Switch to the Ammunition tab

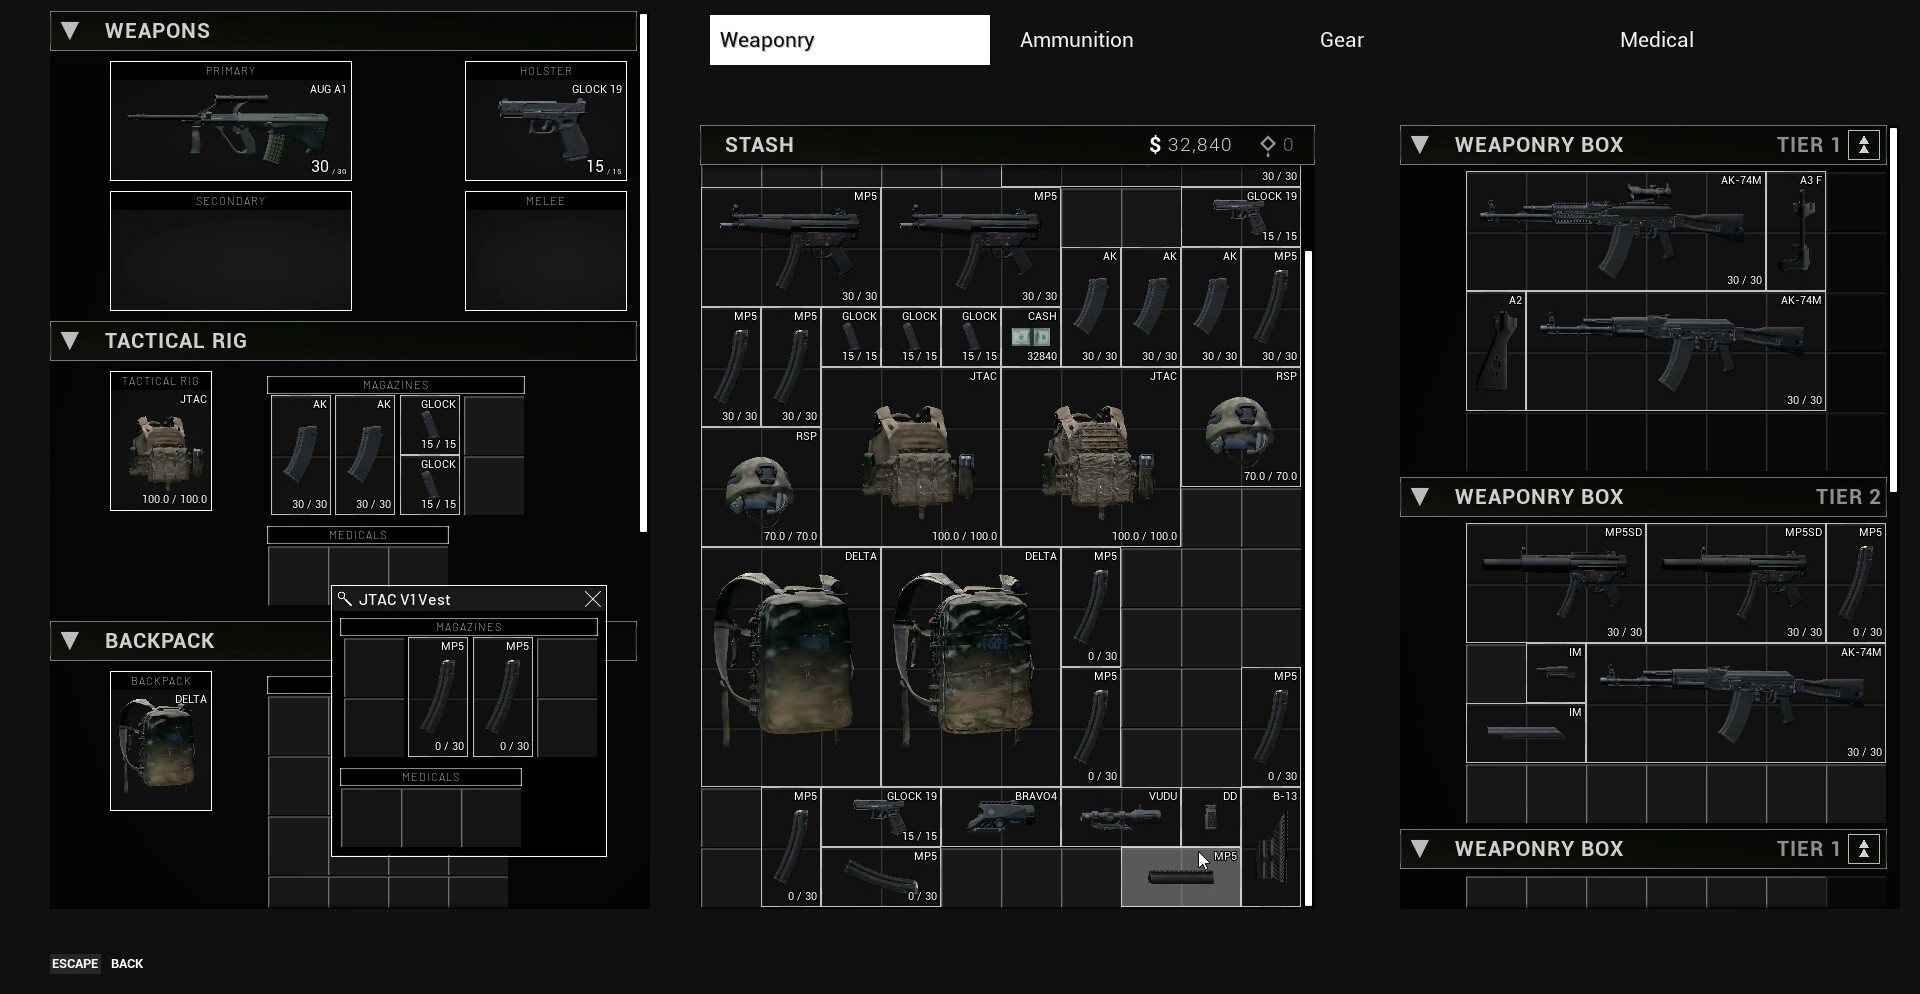1076,40
